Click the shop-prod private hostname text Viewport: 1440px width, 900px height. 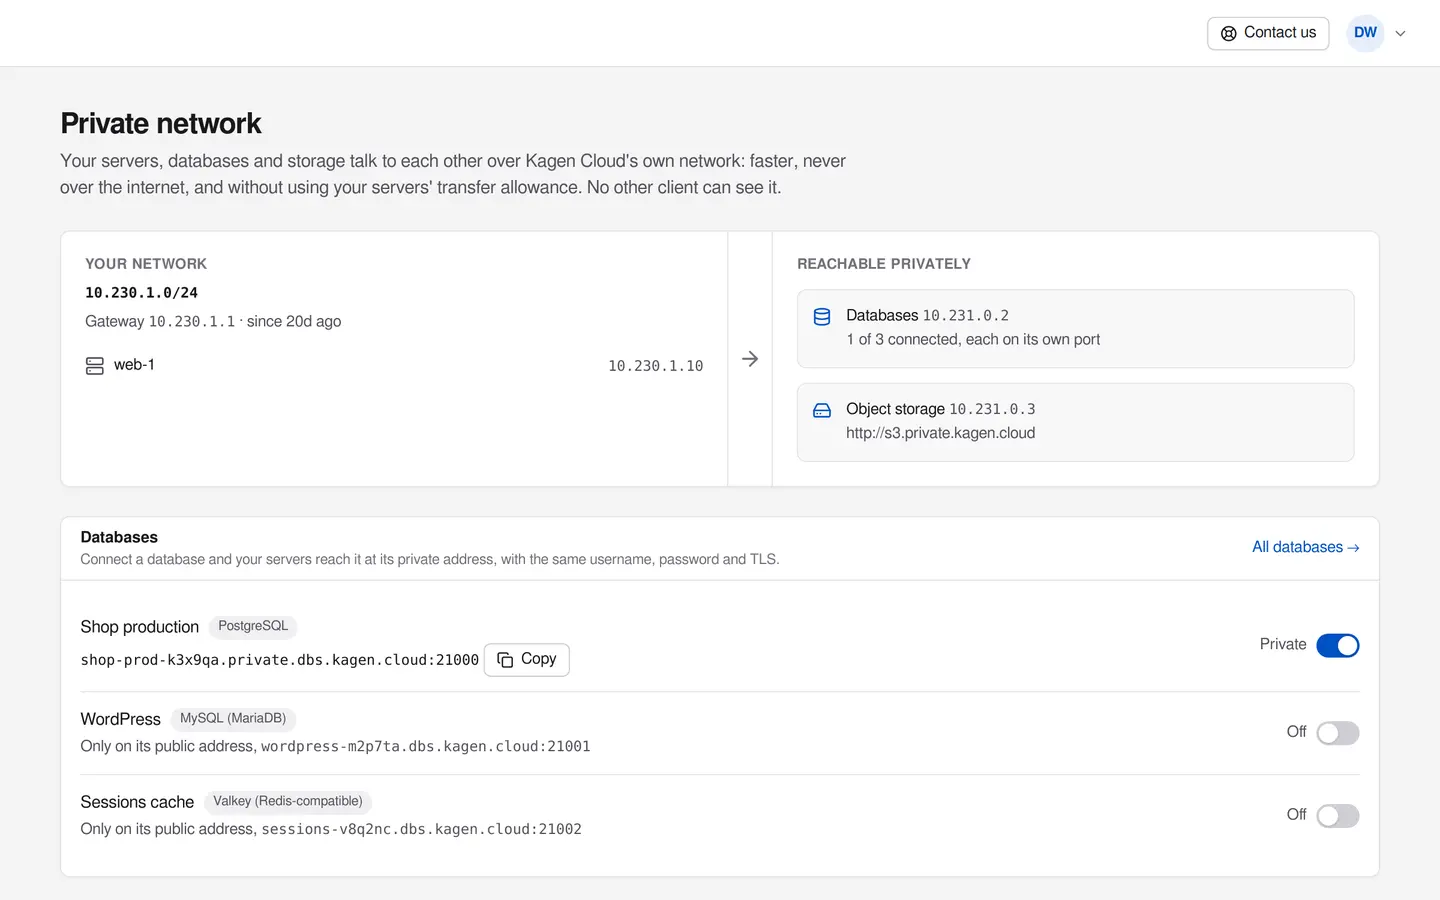click(280, 660)
